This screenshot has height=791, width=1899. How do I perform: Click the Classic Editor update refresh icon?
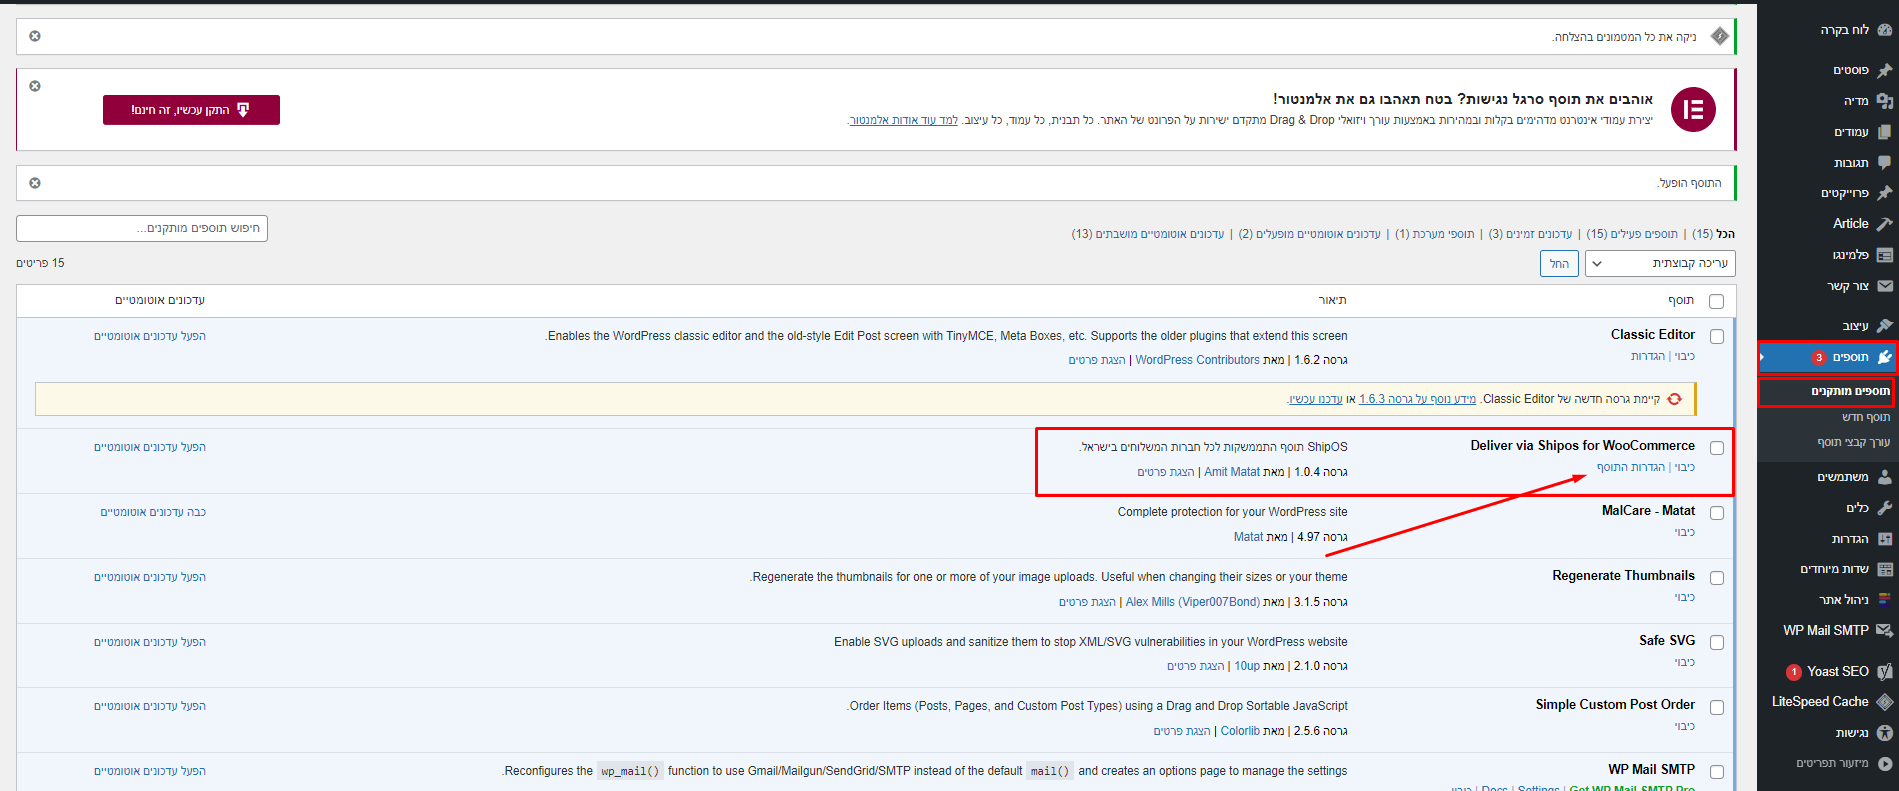point(1674,399)
